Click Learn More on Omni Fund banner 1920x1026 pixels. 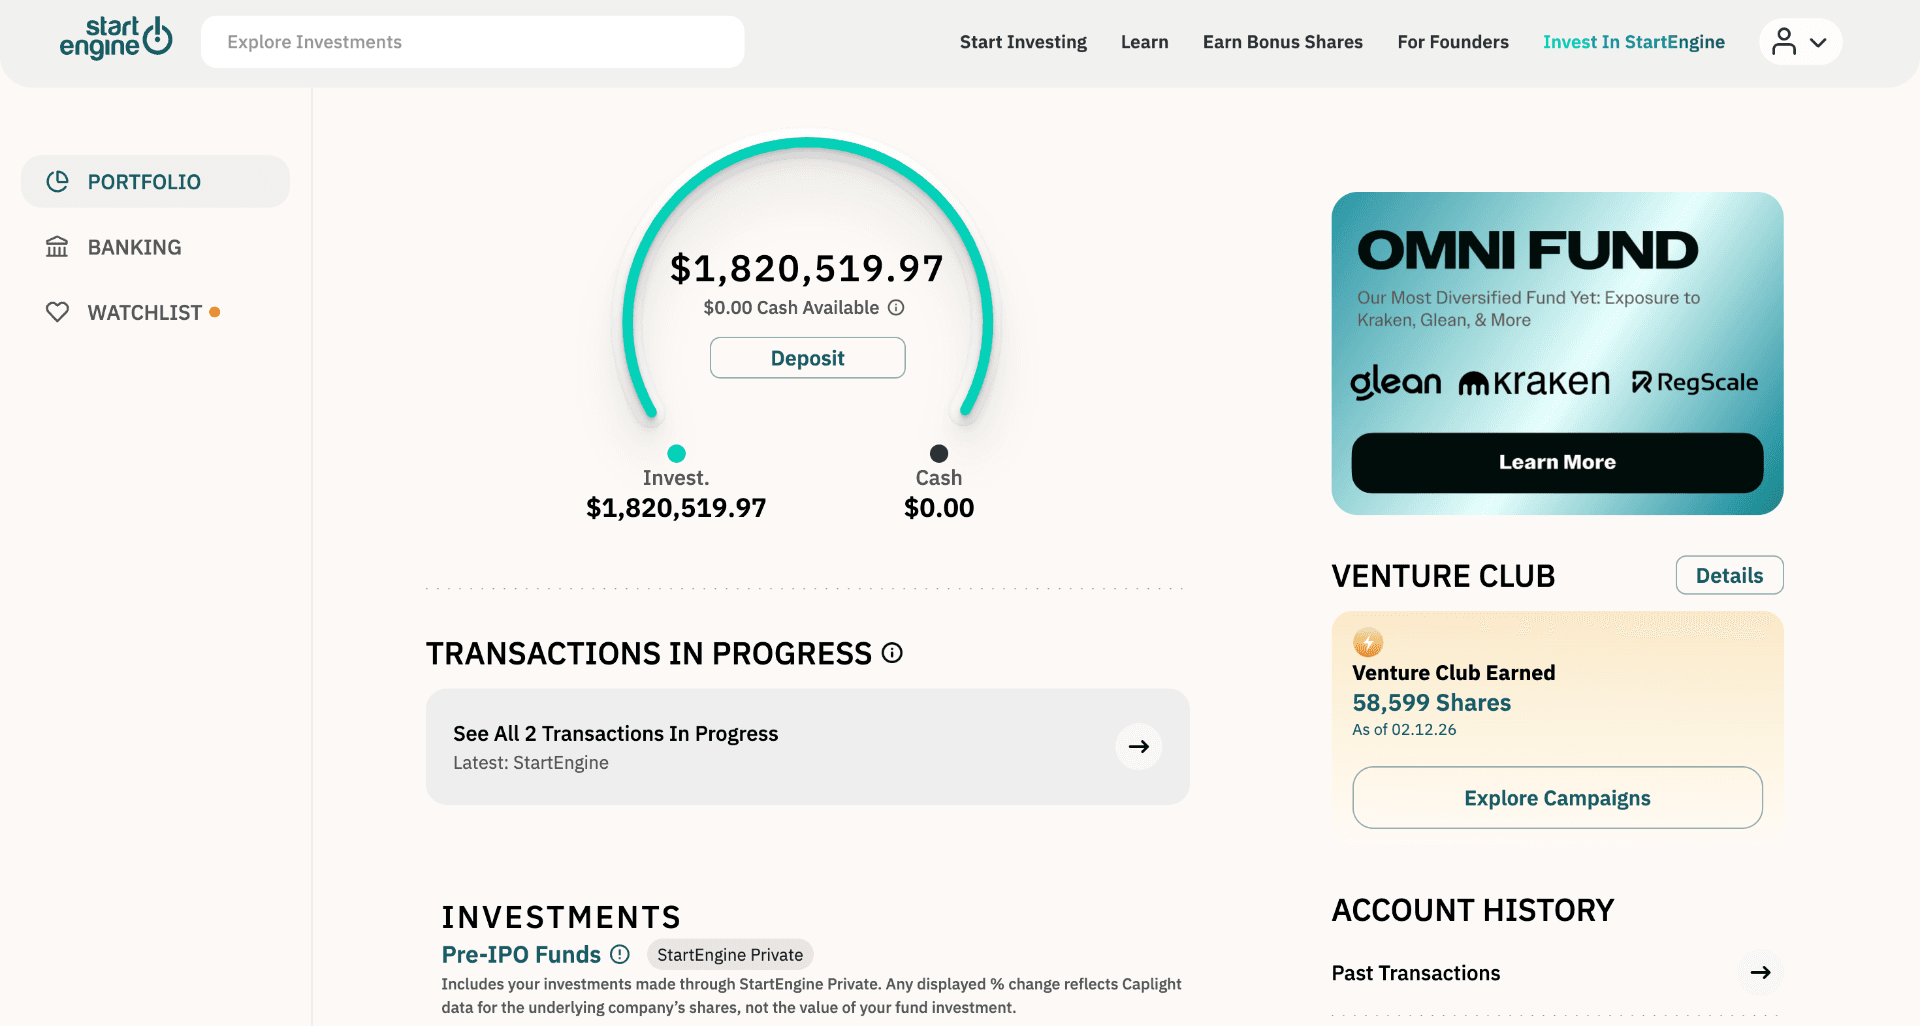pos(1556,462)
